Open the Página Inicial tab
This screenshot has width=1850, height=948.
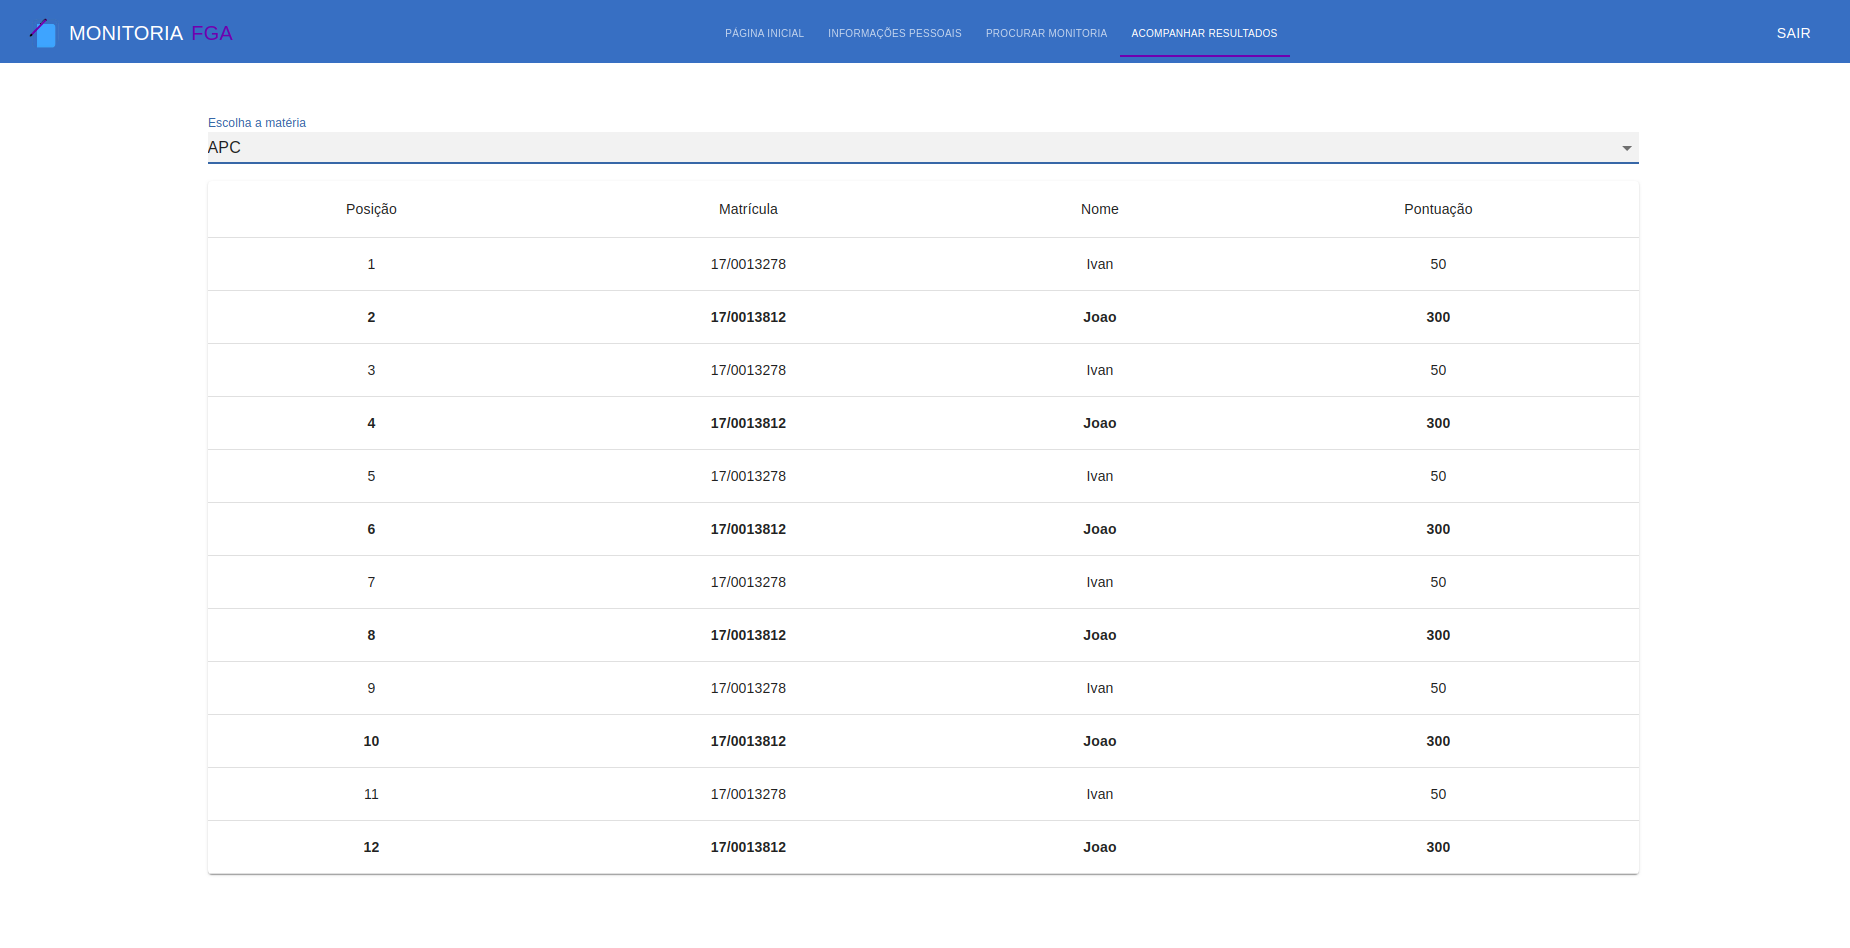(x=765, y=33)
